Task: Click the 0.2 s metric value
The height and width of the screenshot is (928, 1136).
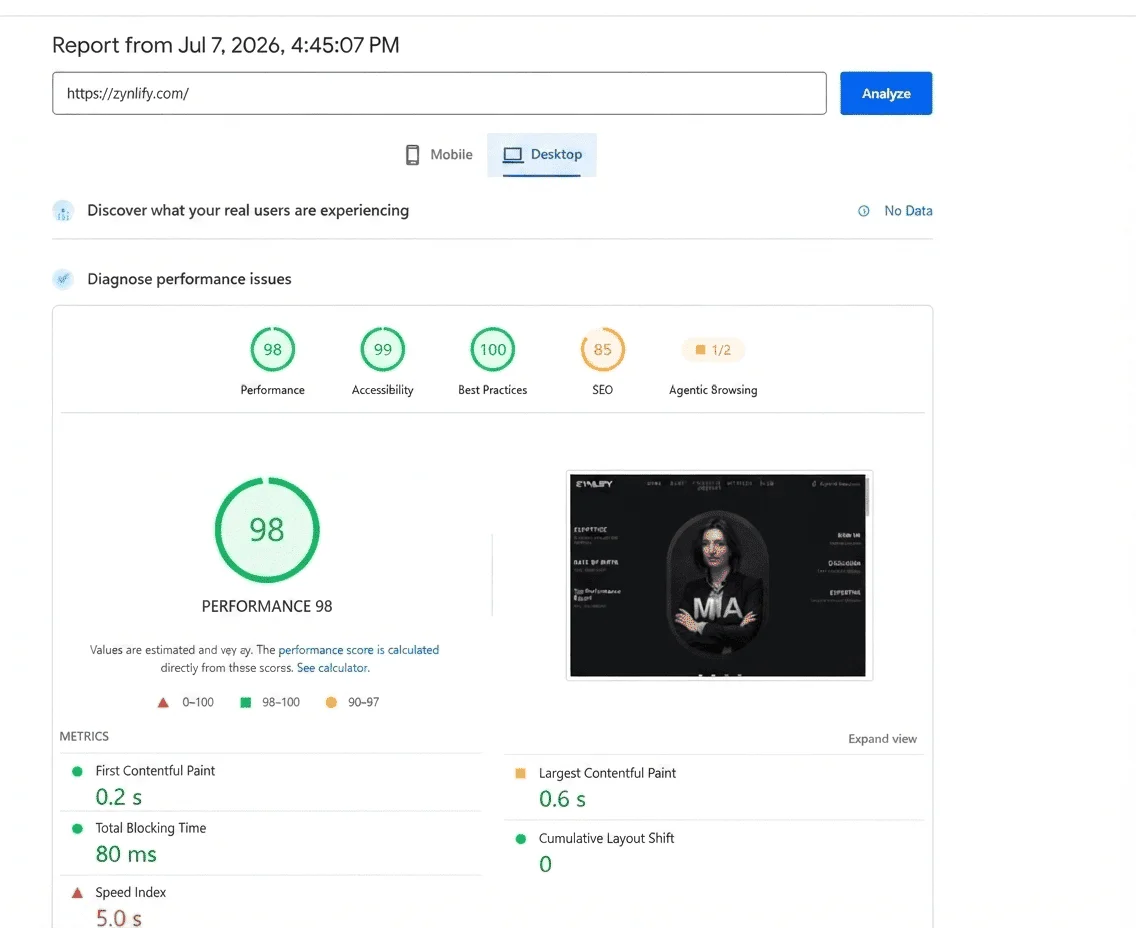Action: 119,797
